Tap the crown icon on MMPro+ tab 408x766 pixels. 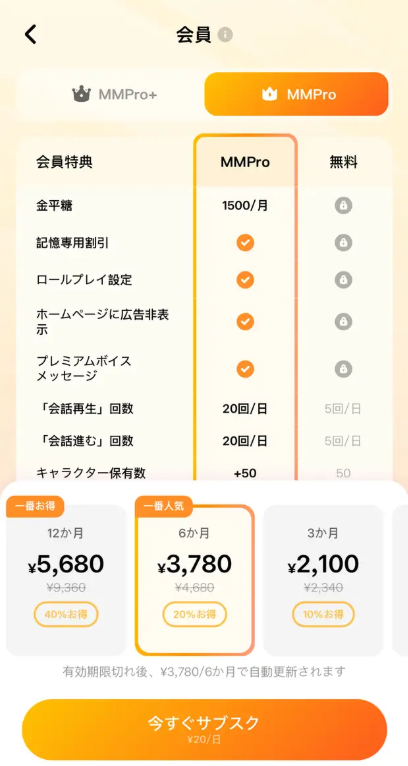pyautogui.click(x=80, y=94)
